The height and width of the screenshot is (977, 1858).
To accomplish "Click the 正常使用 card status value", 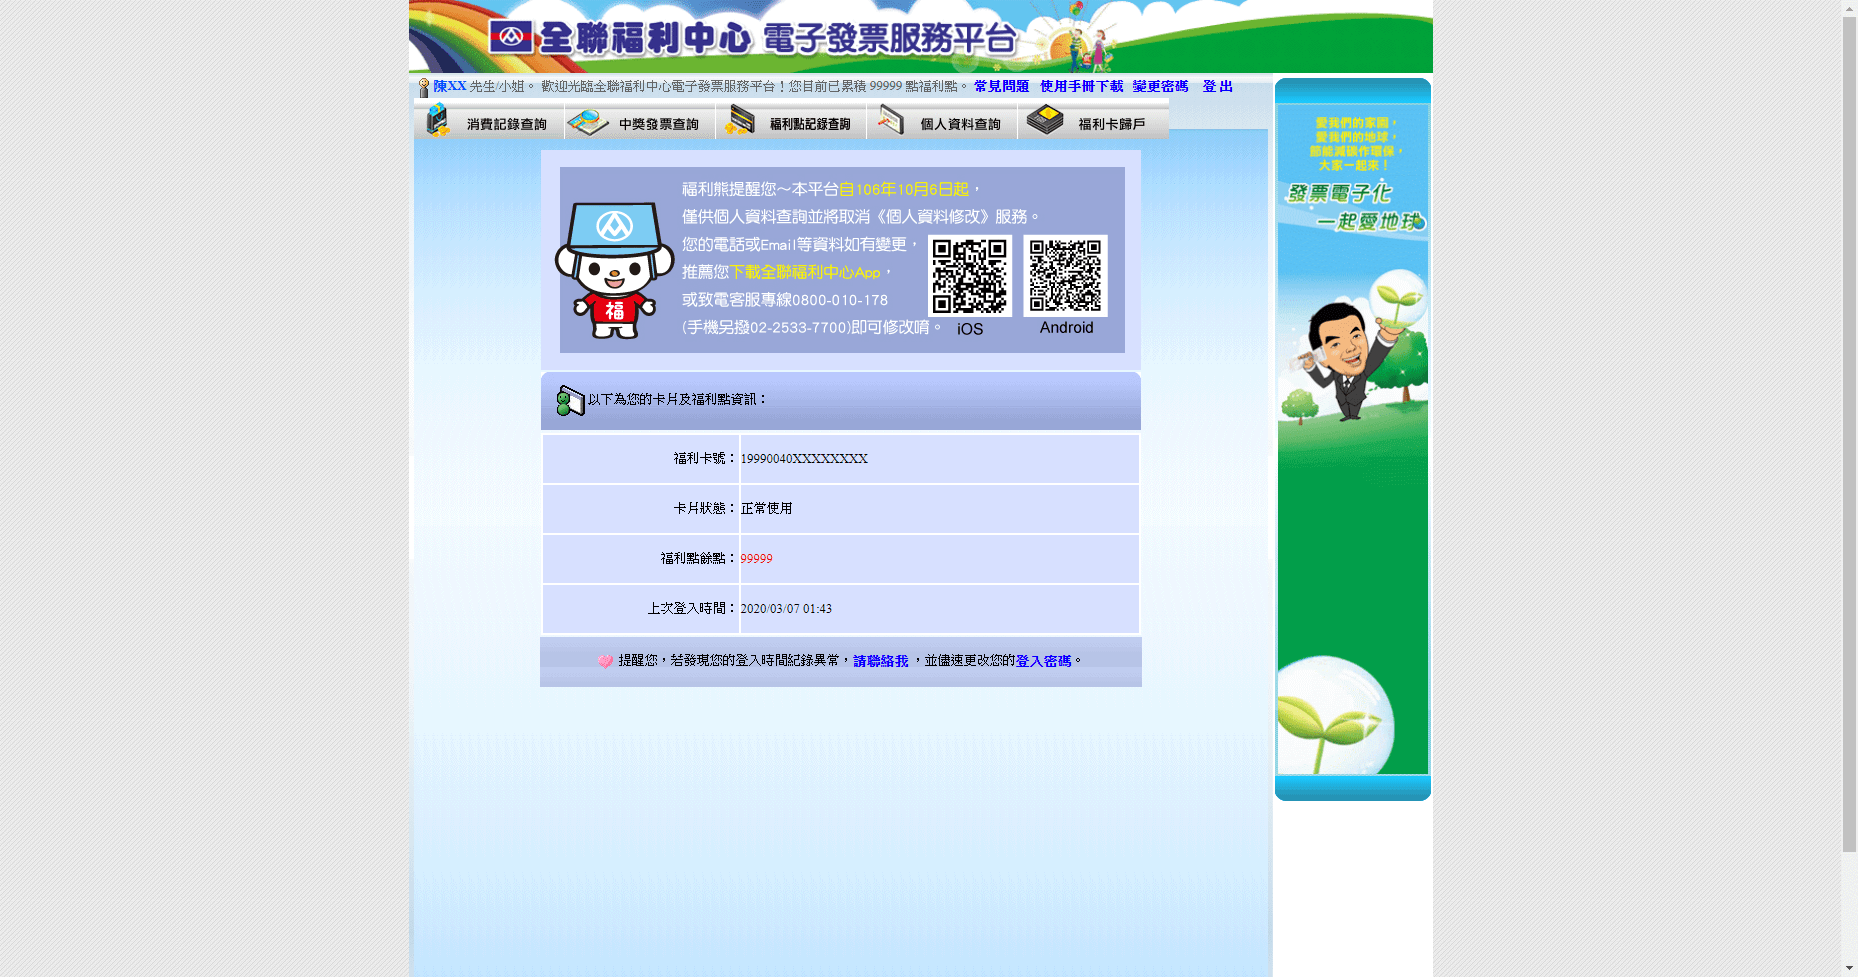I will click(766, 509).
